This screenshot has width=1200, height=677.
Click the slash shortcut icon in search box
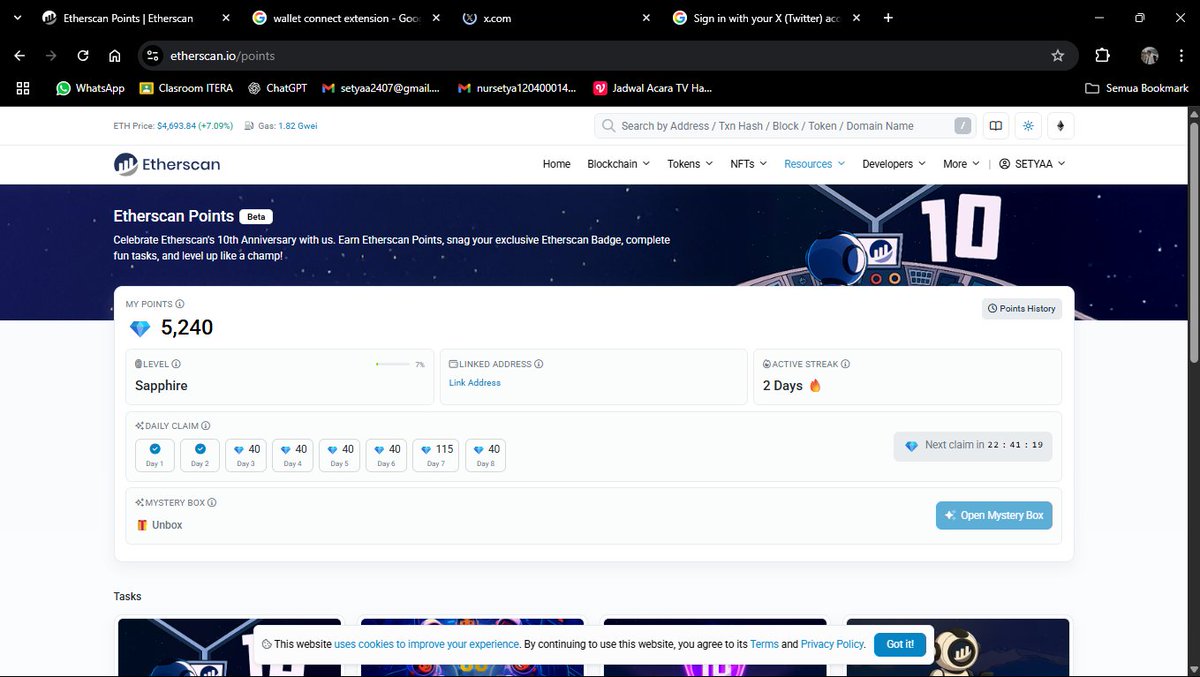point(962,126)
